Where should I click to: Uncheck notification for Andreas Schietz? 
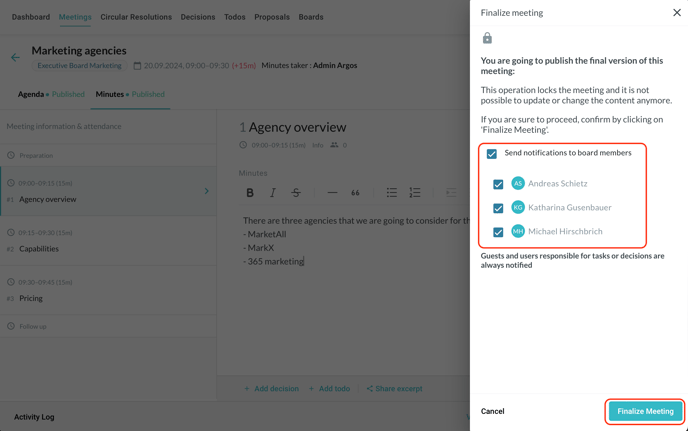[498, 184]
